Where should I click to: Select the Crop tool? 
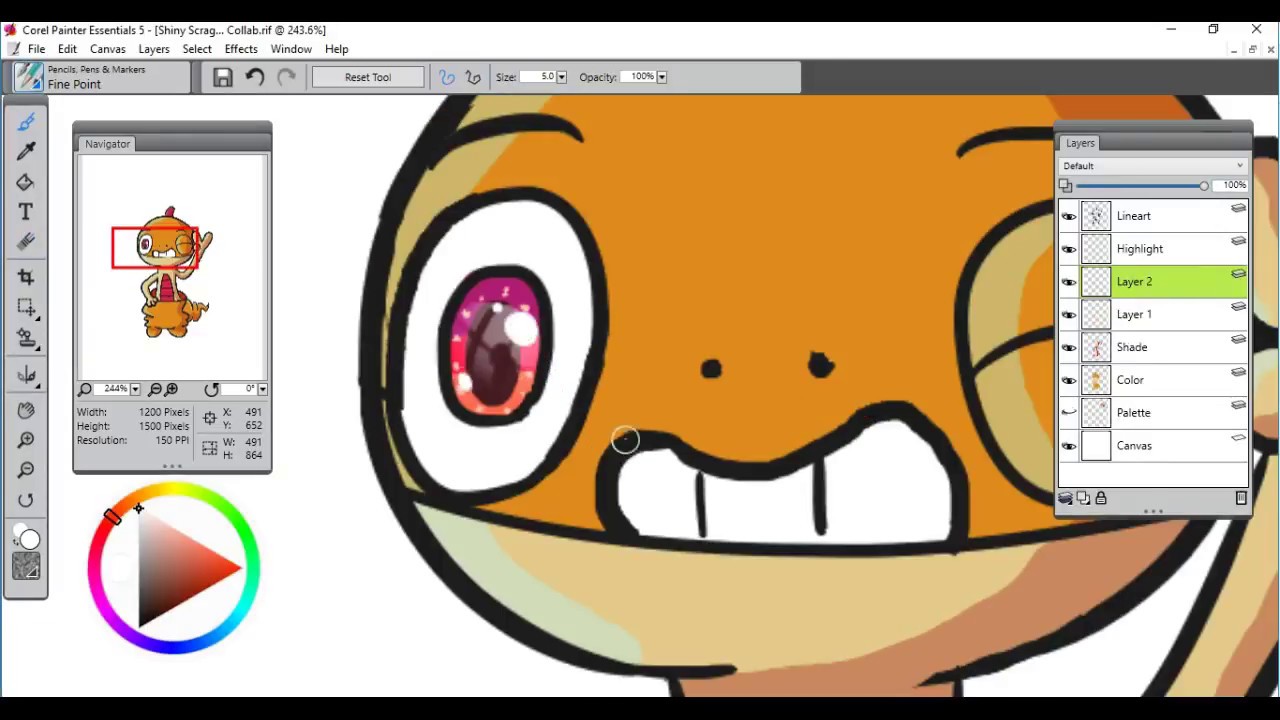pos(26,277)
